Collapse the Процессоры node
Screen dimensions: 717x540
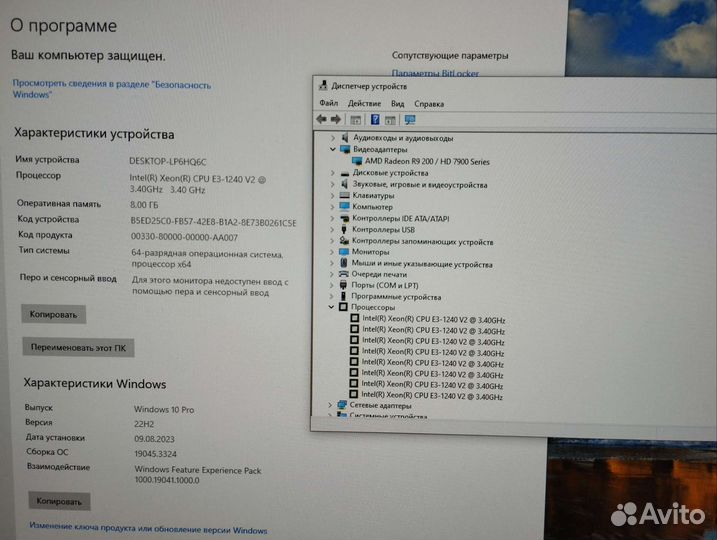pos(331,307)
